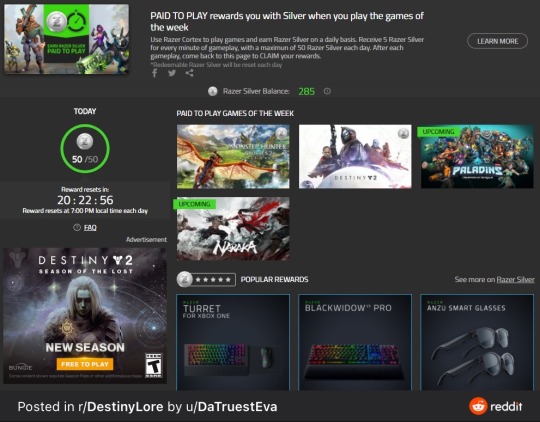Click the PAID TO PLAY GAMES OF THE WEEK heading
540x422 pixels.
coord(235,113)
